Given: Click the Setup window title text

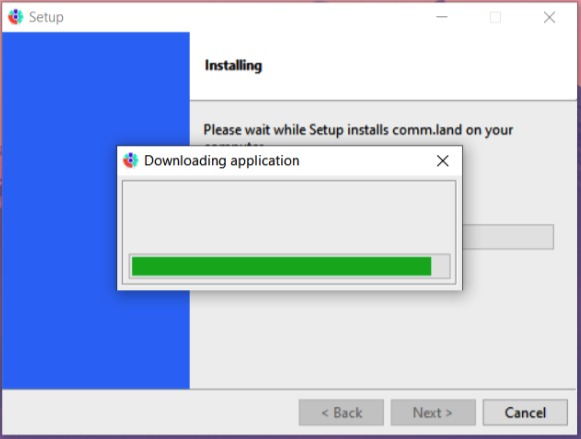Looking at the screenshot, I should coord(46,17).
